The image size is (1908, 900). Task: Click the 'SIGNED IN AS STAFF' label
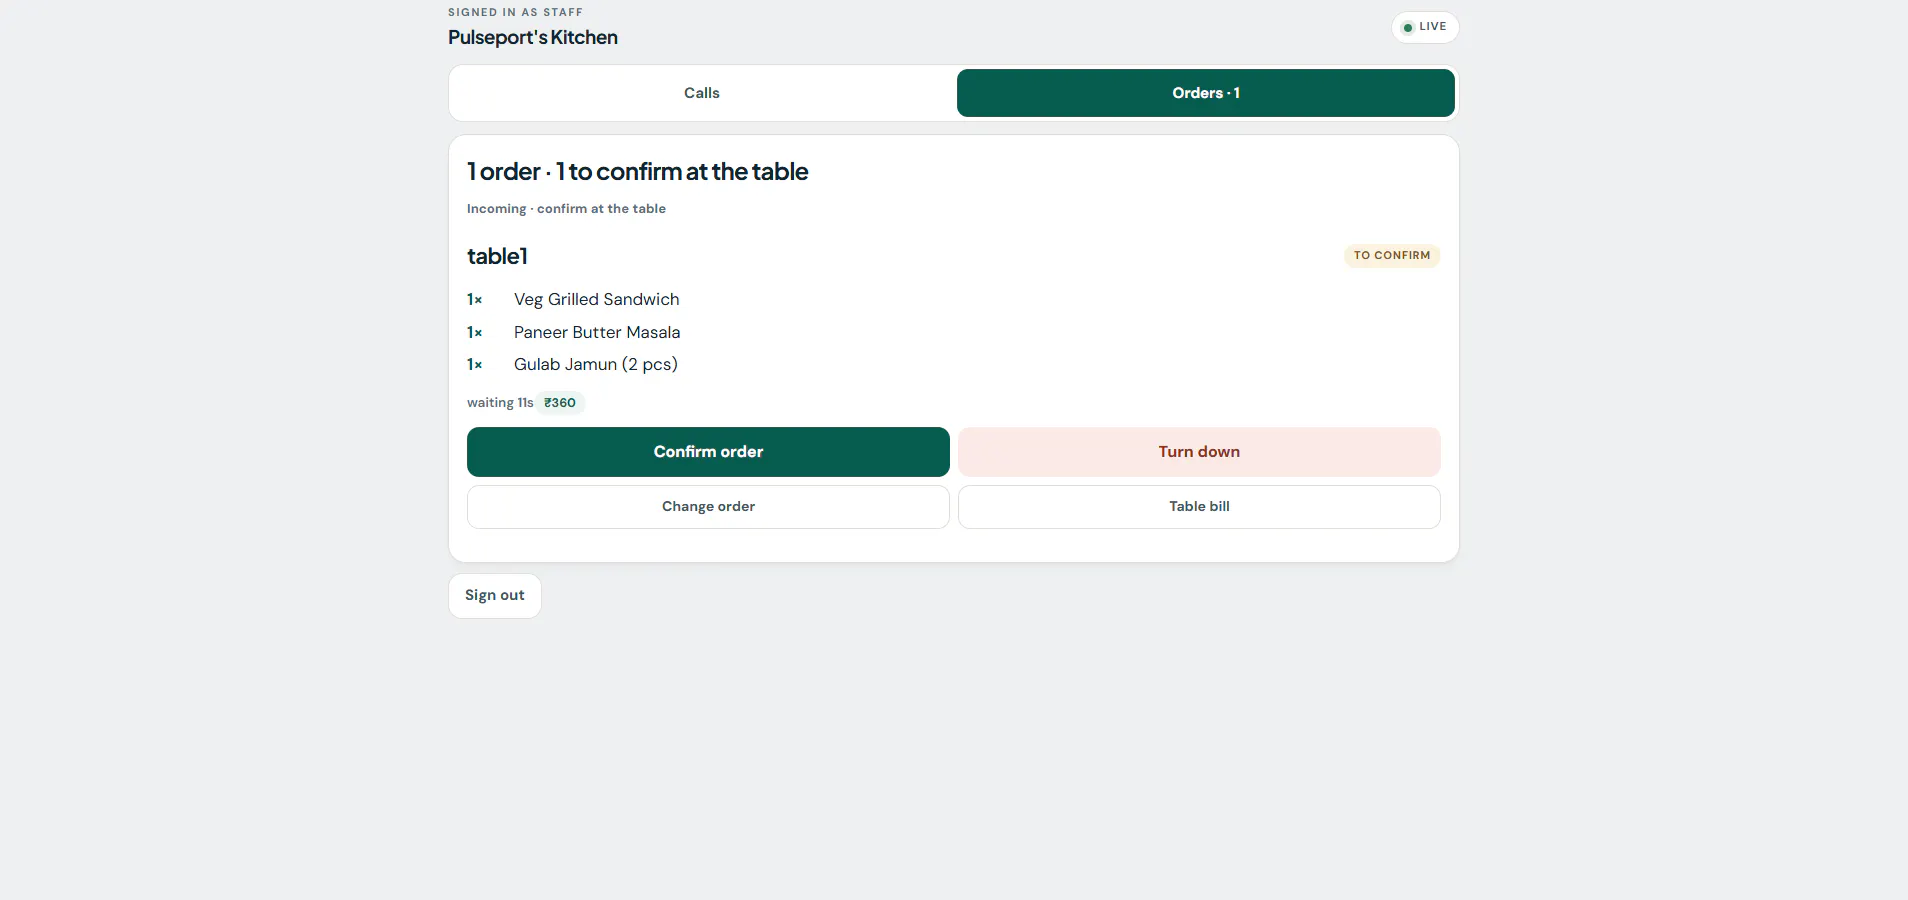515,12
